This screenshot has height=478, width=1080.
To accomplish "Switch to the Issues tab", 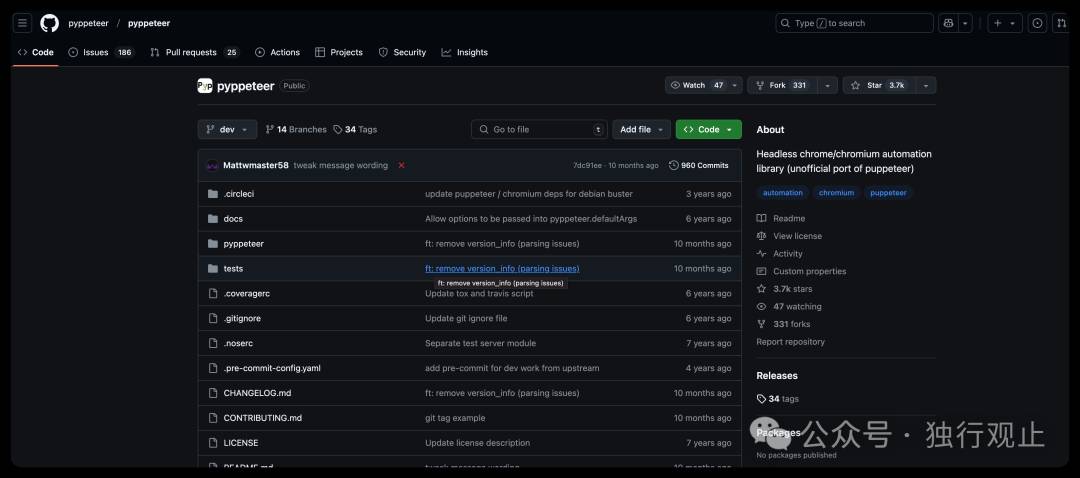I will [x=101, y=52].
